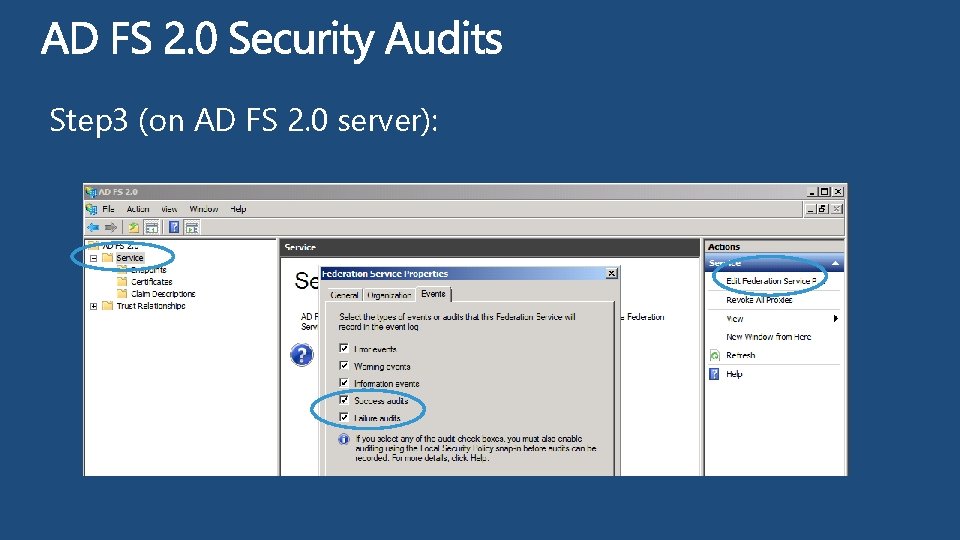Open the Help menu in menu bar
This screenshot has height=540, width=960.
pyautogui.click(x=239, y=209)
